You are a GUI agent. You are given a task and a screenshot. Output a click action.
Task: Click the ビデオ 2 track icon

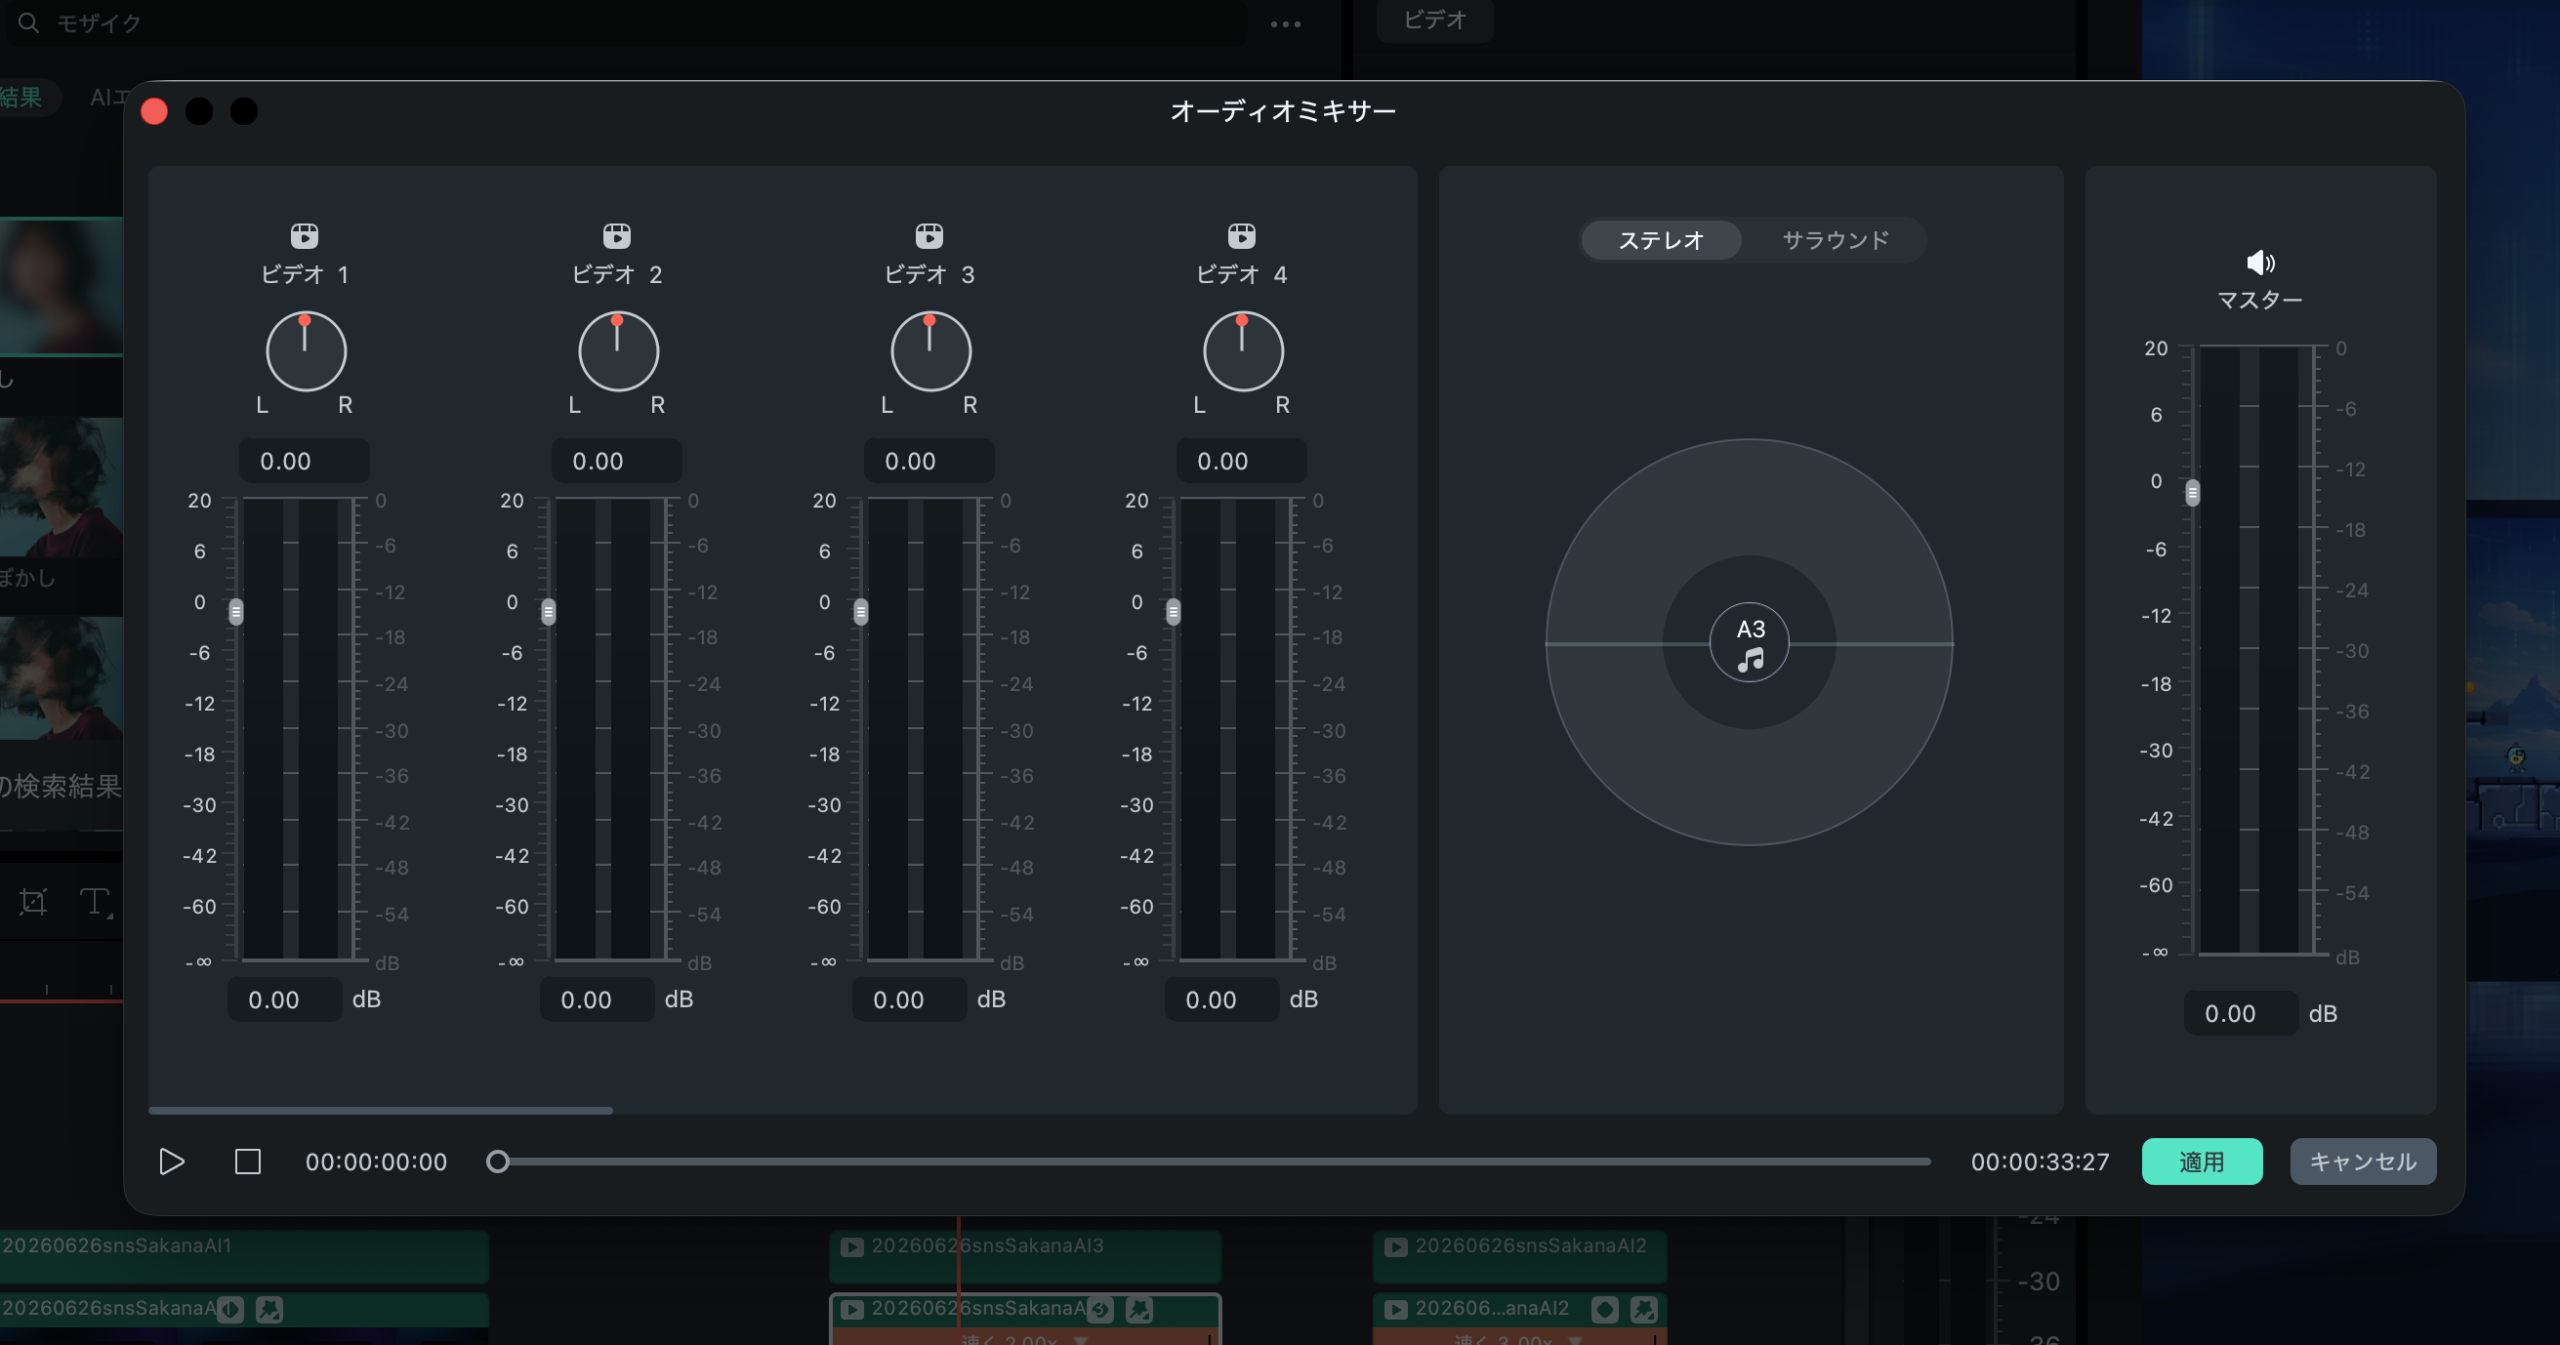click(617, 236)
